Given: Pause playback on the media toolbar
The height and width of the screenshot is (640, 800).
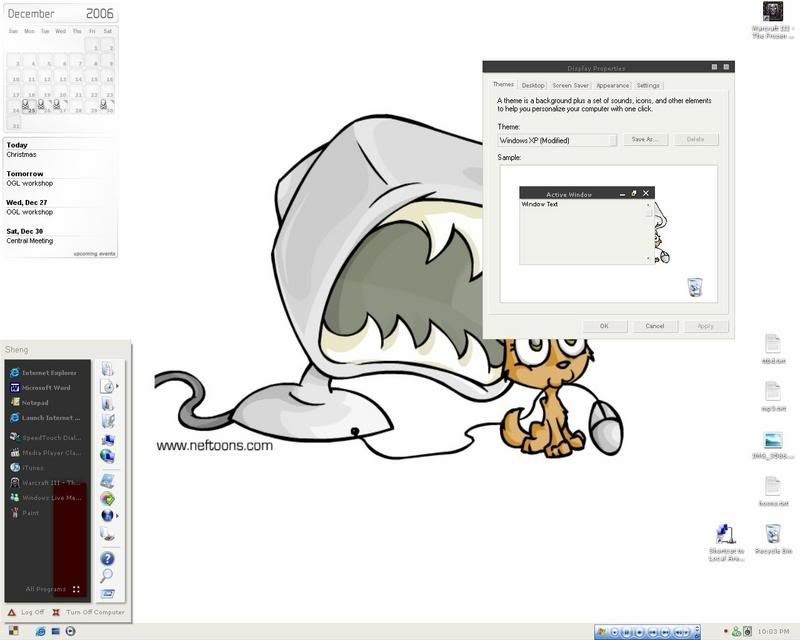Looking at the screenshot, I should point(627,632).
